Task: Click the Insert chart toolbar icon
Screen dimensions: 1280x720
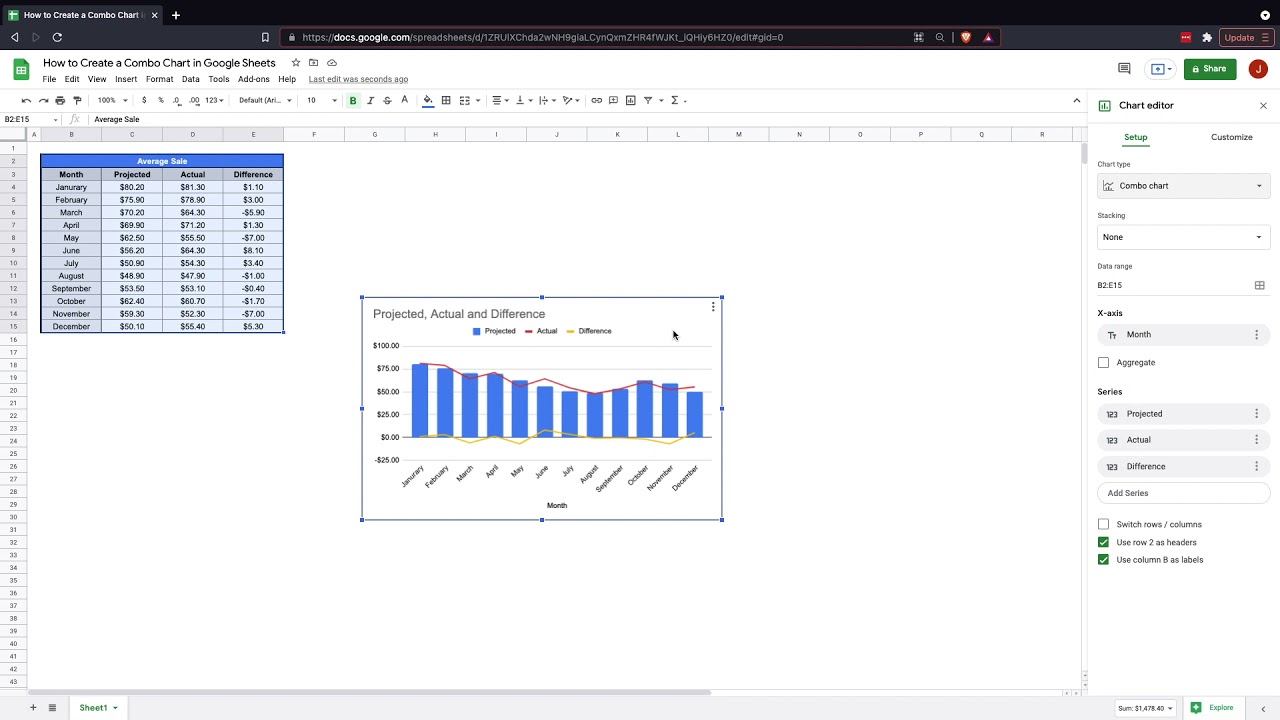Action: point(630,100)
